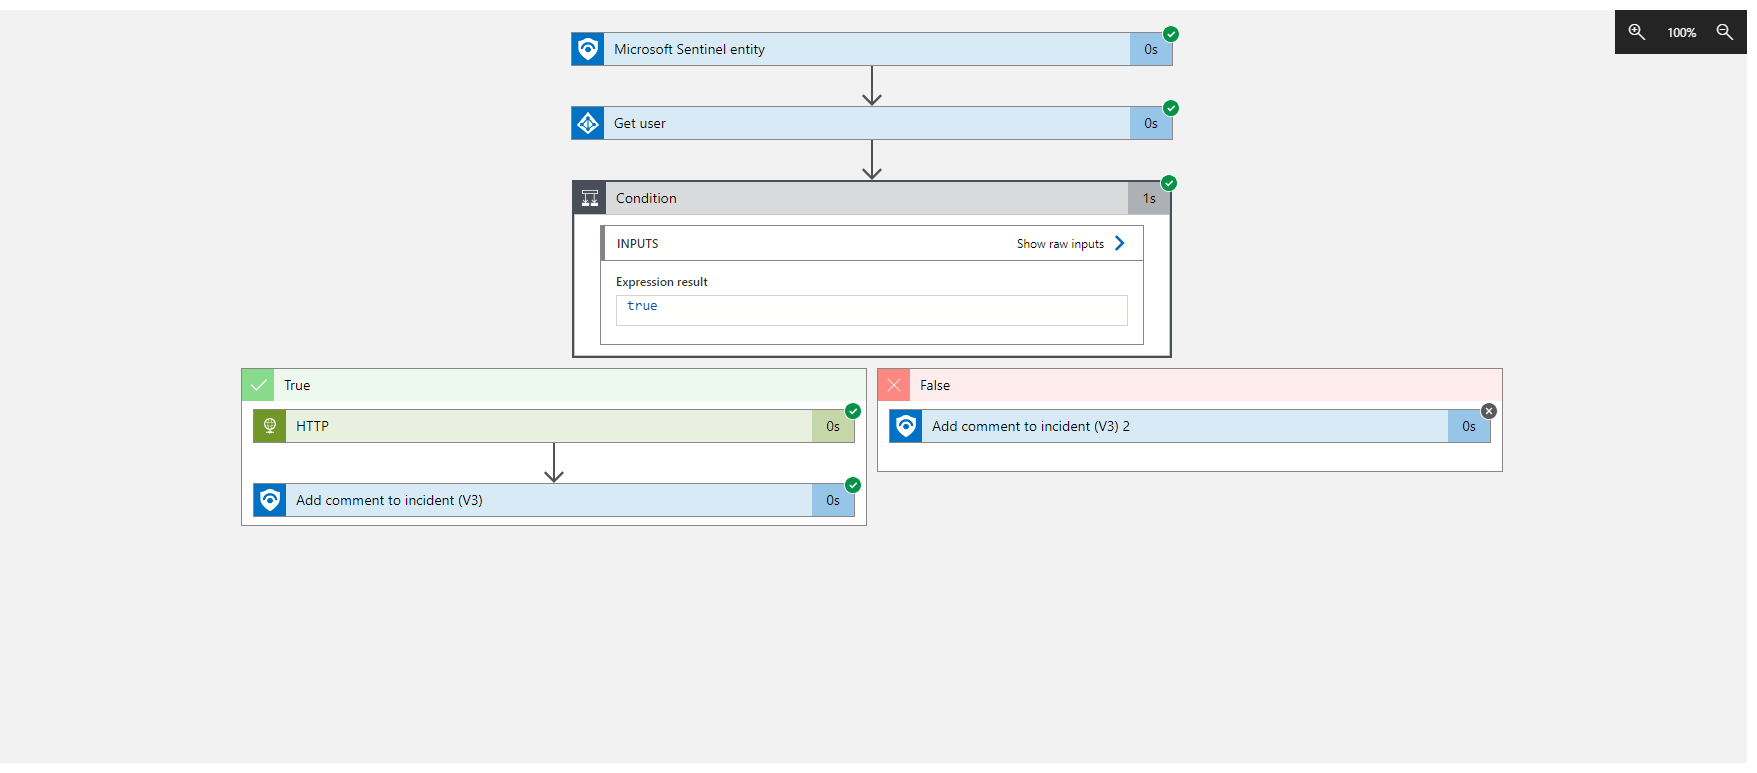Click the Microsoft Sentinel entity shield icon
The width and height of the screenshot is (1757, 773).
588,49
